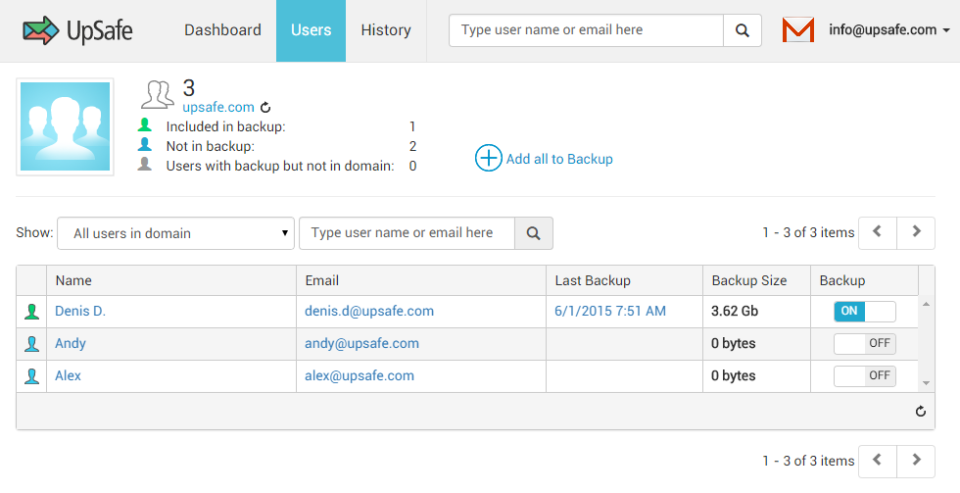The image size is (960, 493).
Task: Open the 6/1/2015 7:51 AM backup link
Action: tap(610, 311)
